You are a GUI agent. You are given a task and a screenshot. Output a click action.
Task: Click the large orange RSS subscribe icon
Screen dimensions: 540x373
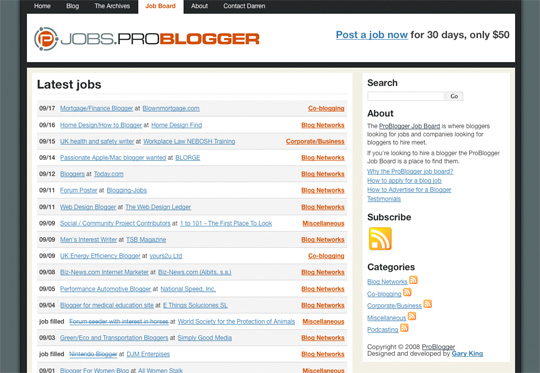[380, 238]
